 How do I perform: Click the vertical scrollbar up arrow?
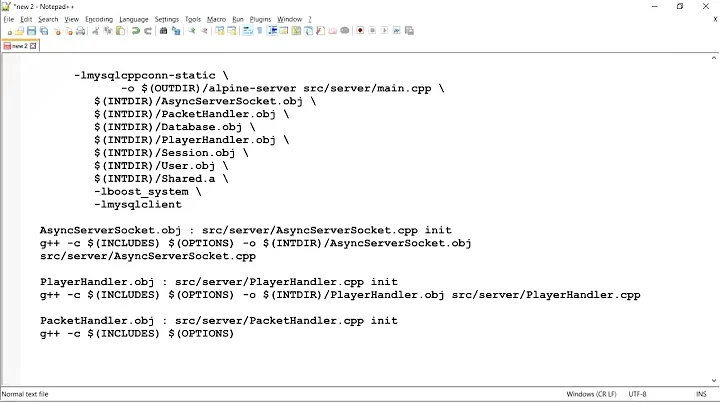click(714, 58)
